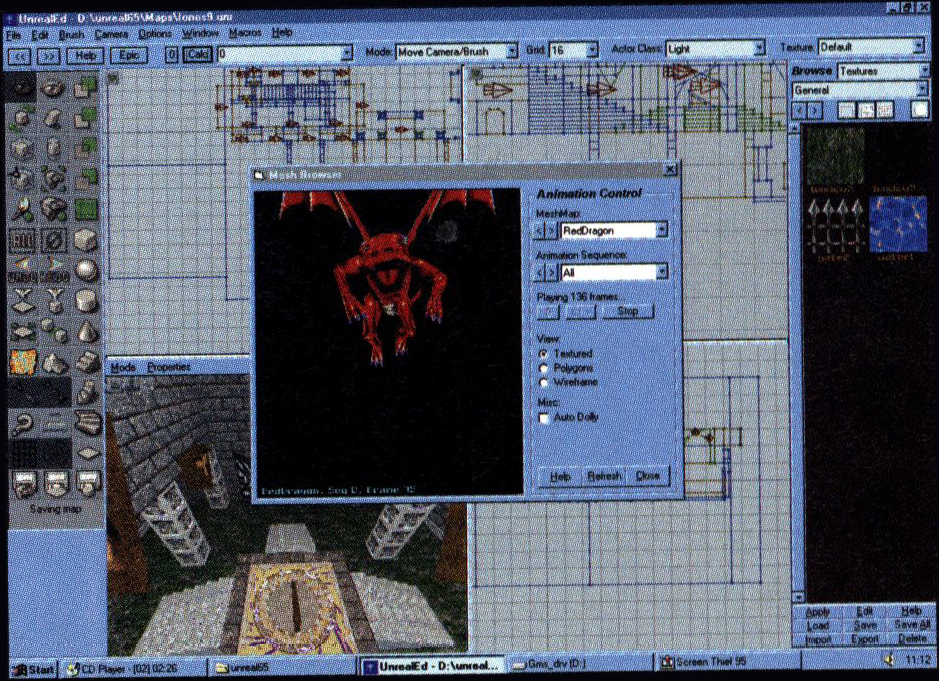Screen dimensions: 939x681
Task: Choose the sphere brush builder icon
Action: 86,271
